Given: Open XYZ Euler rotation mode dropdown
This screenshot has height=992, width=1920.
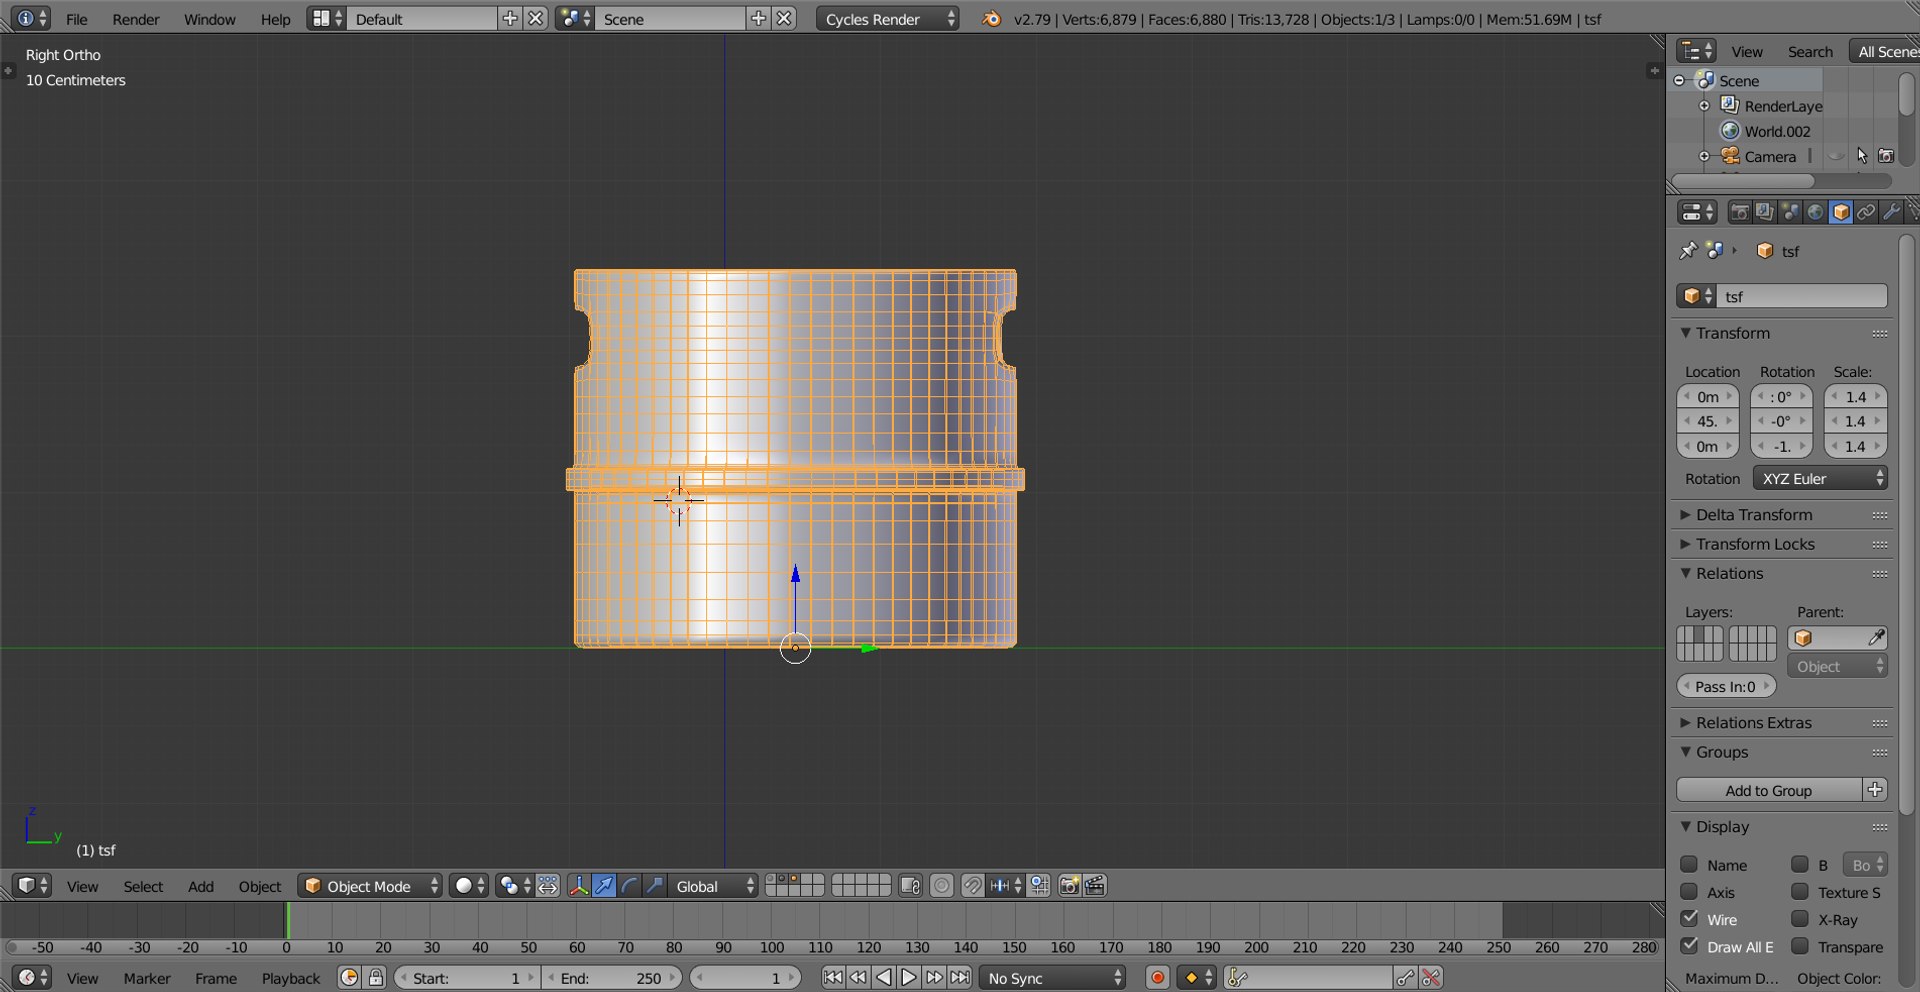Looking at the screenshot, I should tap(1820, 479).
